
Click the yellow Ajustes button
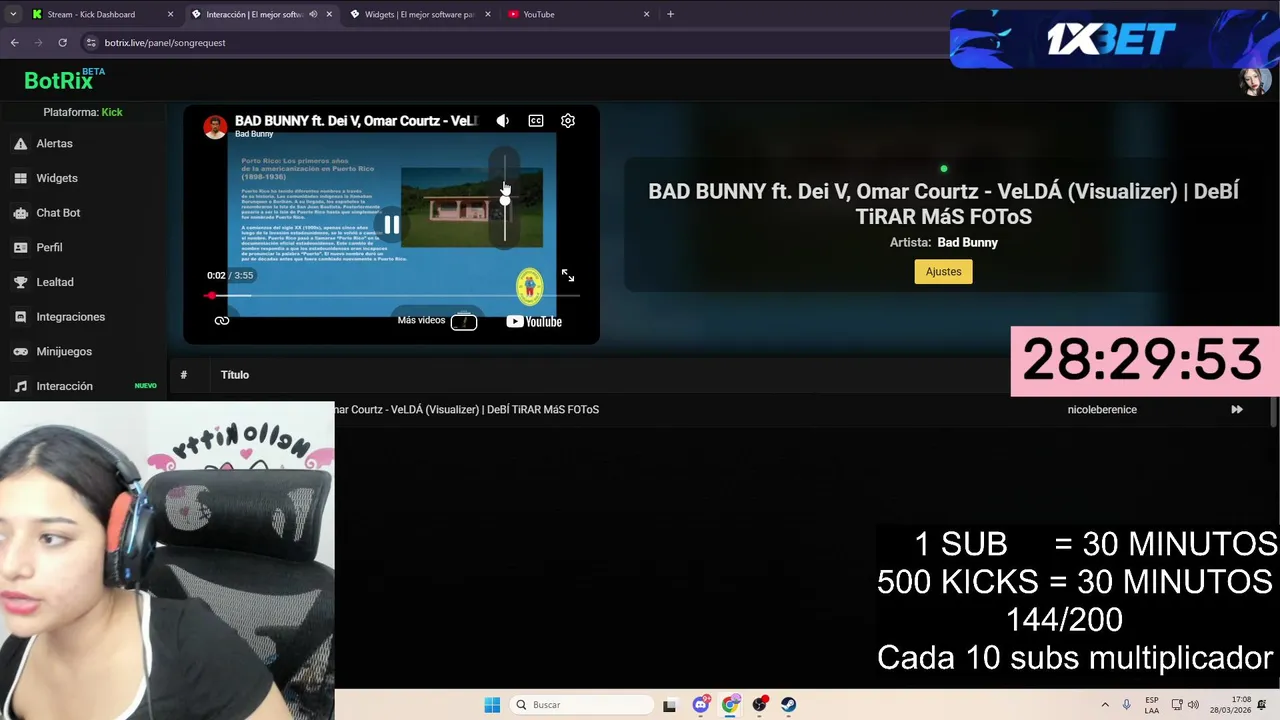(x=943, y=272)
